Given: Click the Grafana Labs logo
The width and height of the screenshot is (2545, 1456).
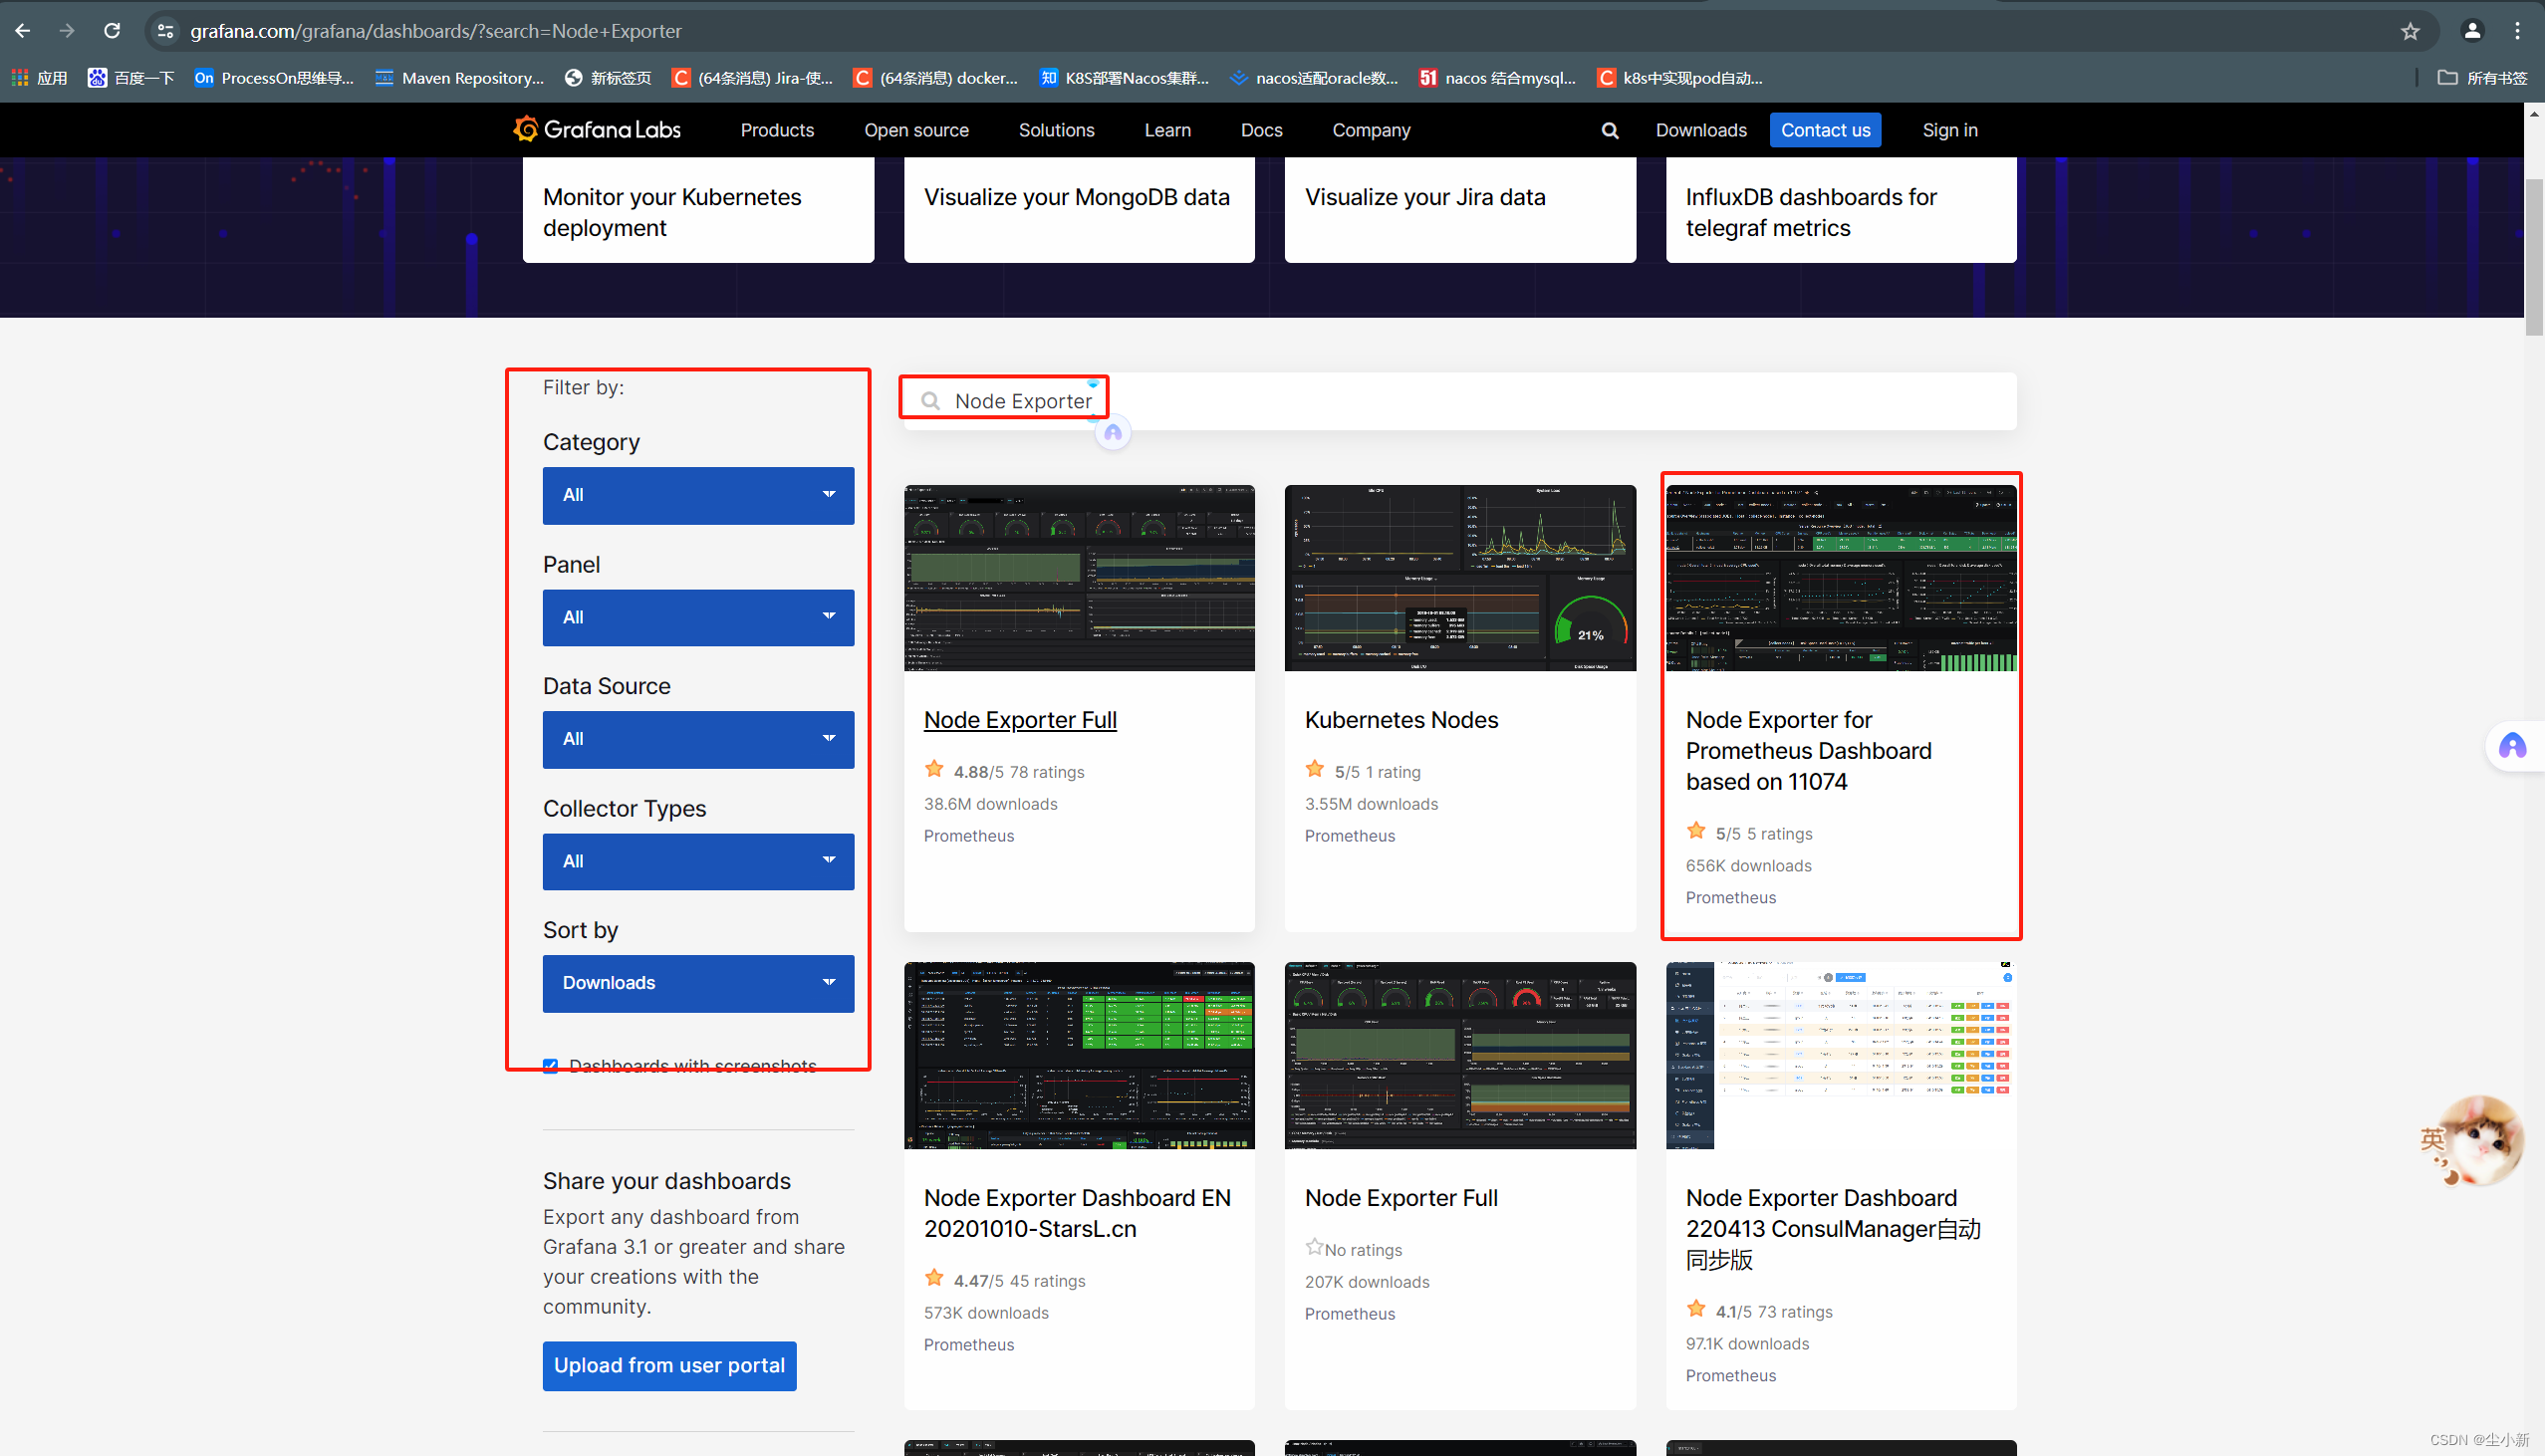Looking at the screenshot, I should (x=597, y=130).
